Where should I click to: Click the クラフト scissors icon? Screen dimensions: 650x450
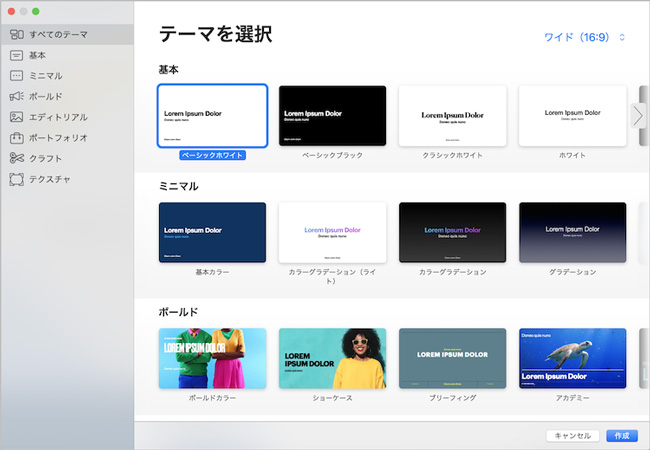click(x=17, y=158)
